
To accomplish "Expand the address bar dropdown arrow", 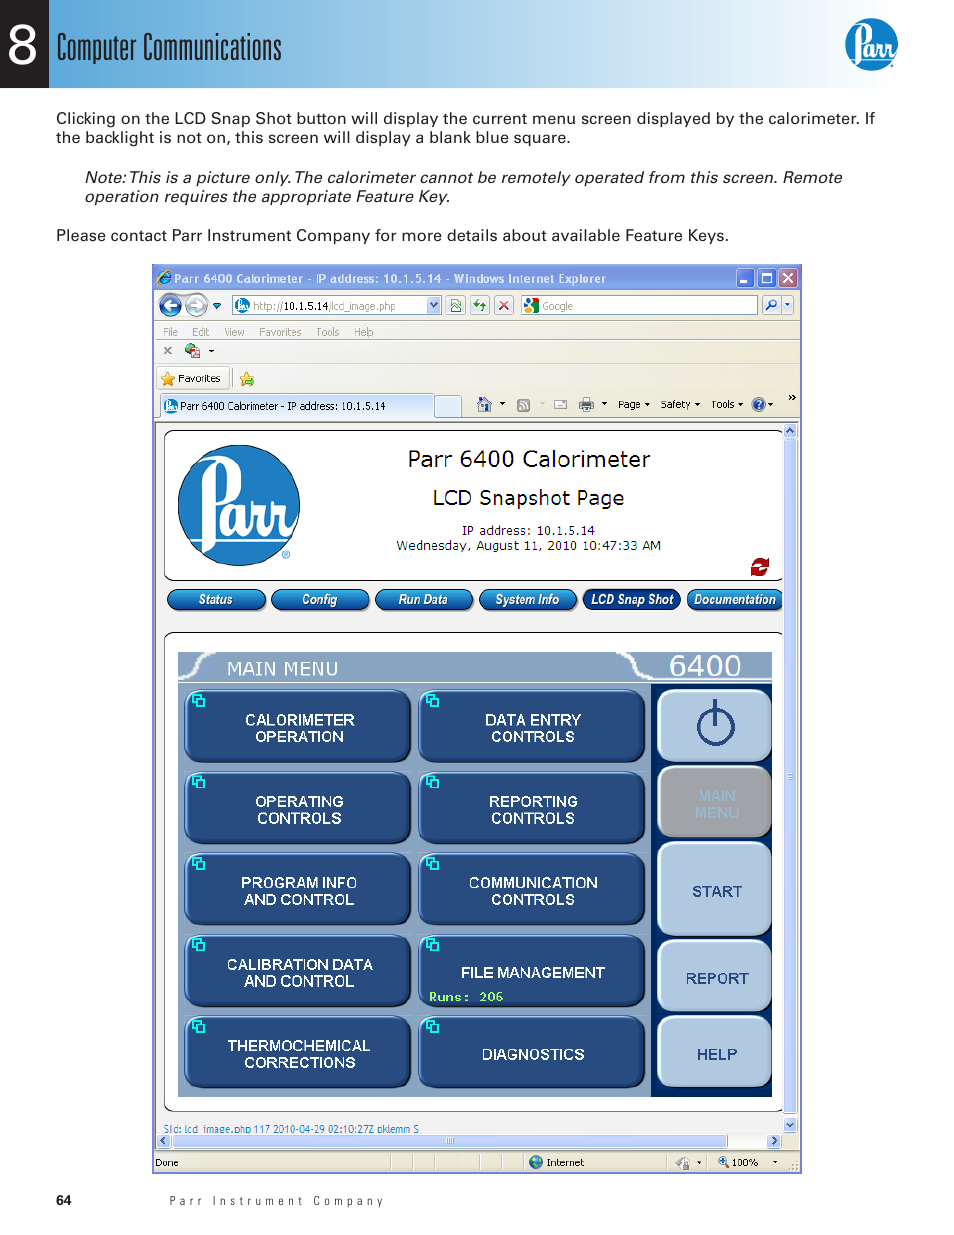I will [434, 306].
